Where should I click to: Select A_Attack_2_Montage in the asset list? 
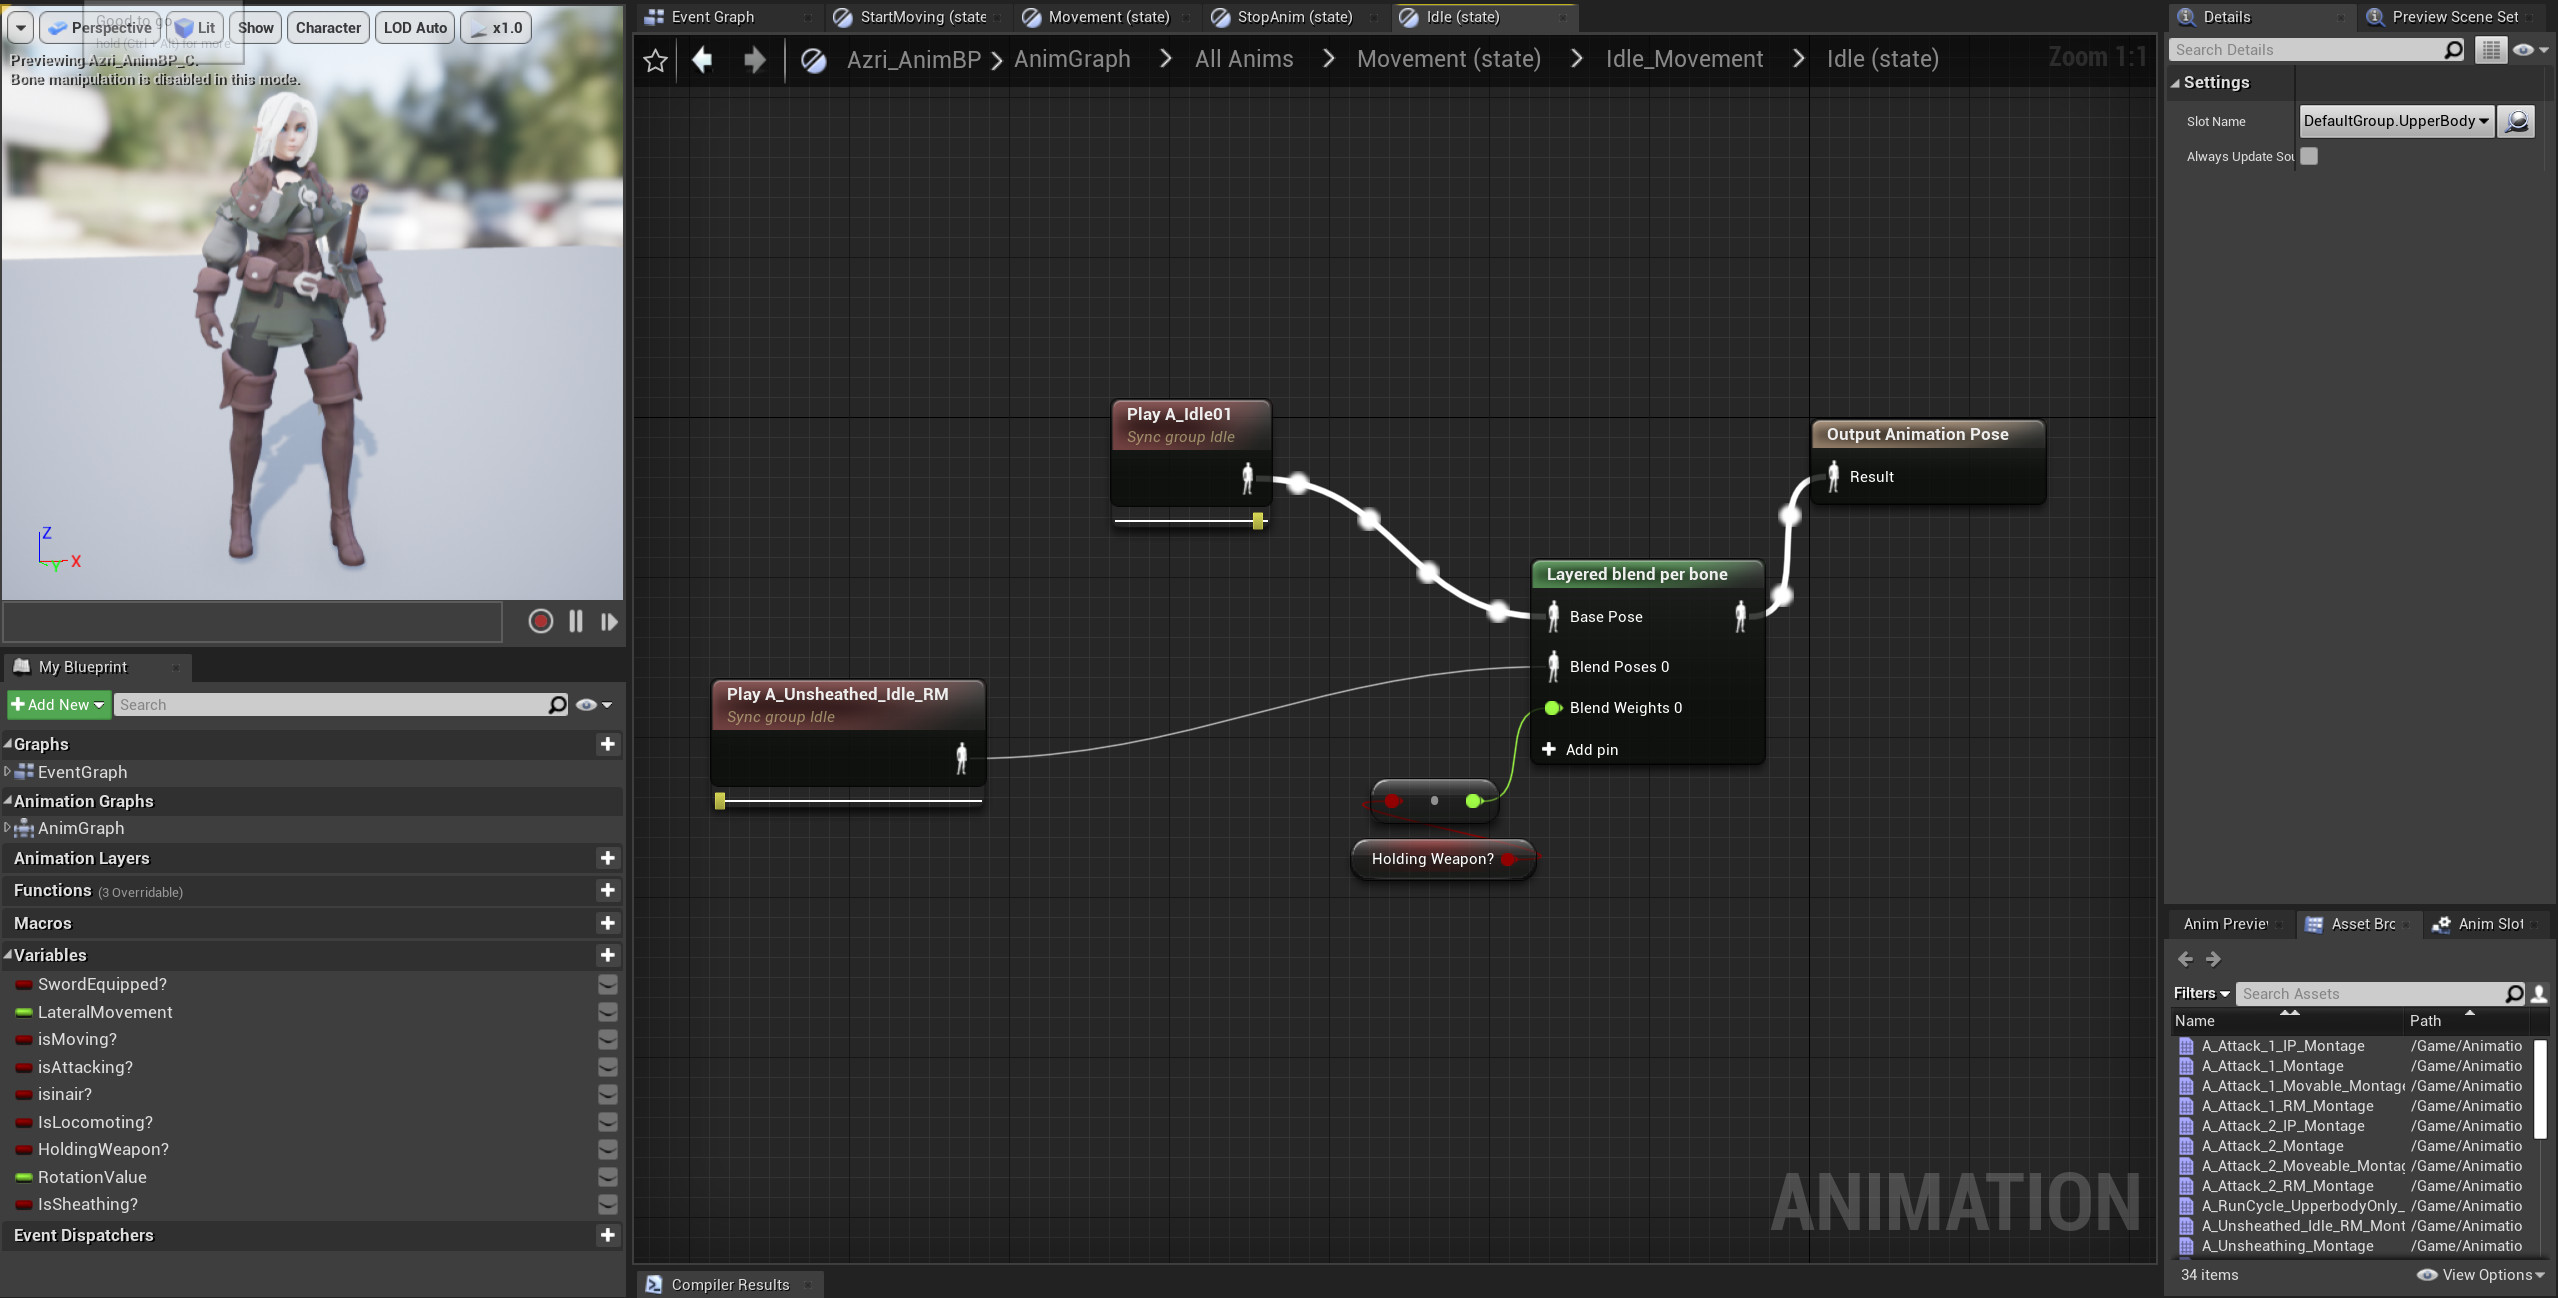coord(2273,1146)
